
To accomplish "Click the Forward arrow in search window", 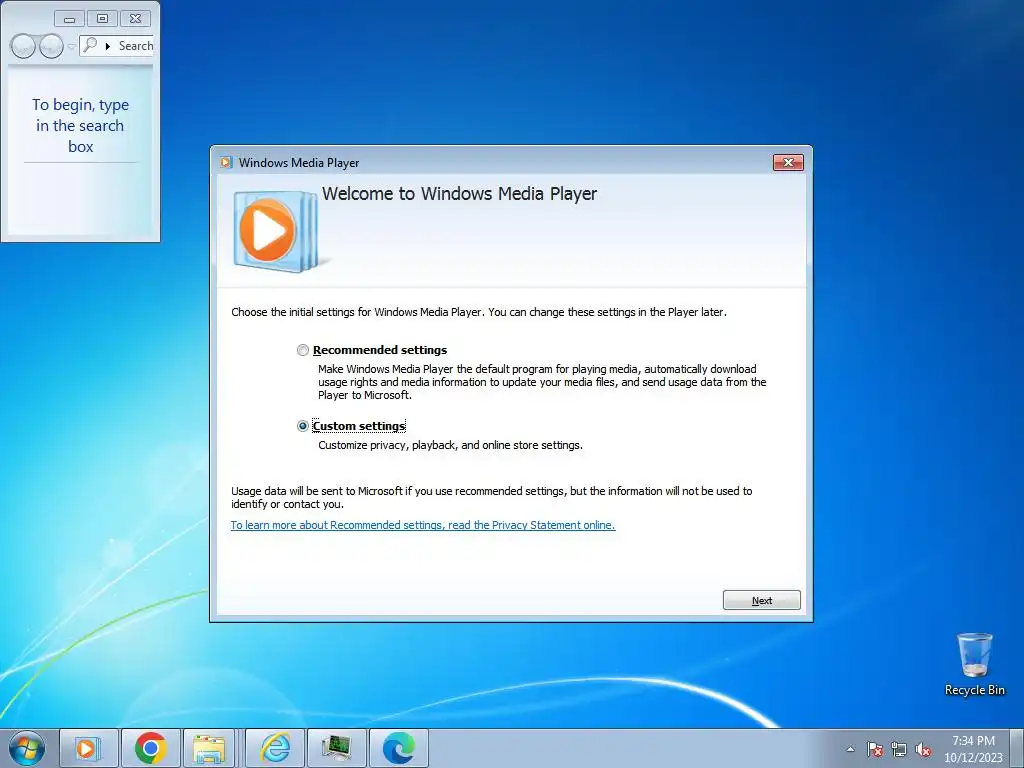I will tap(51, 46).
